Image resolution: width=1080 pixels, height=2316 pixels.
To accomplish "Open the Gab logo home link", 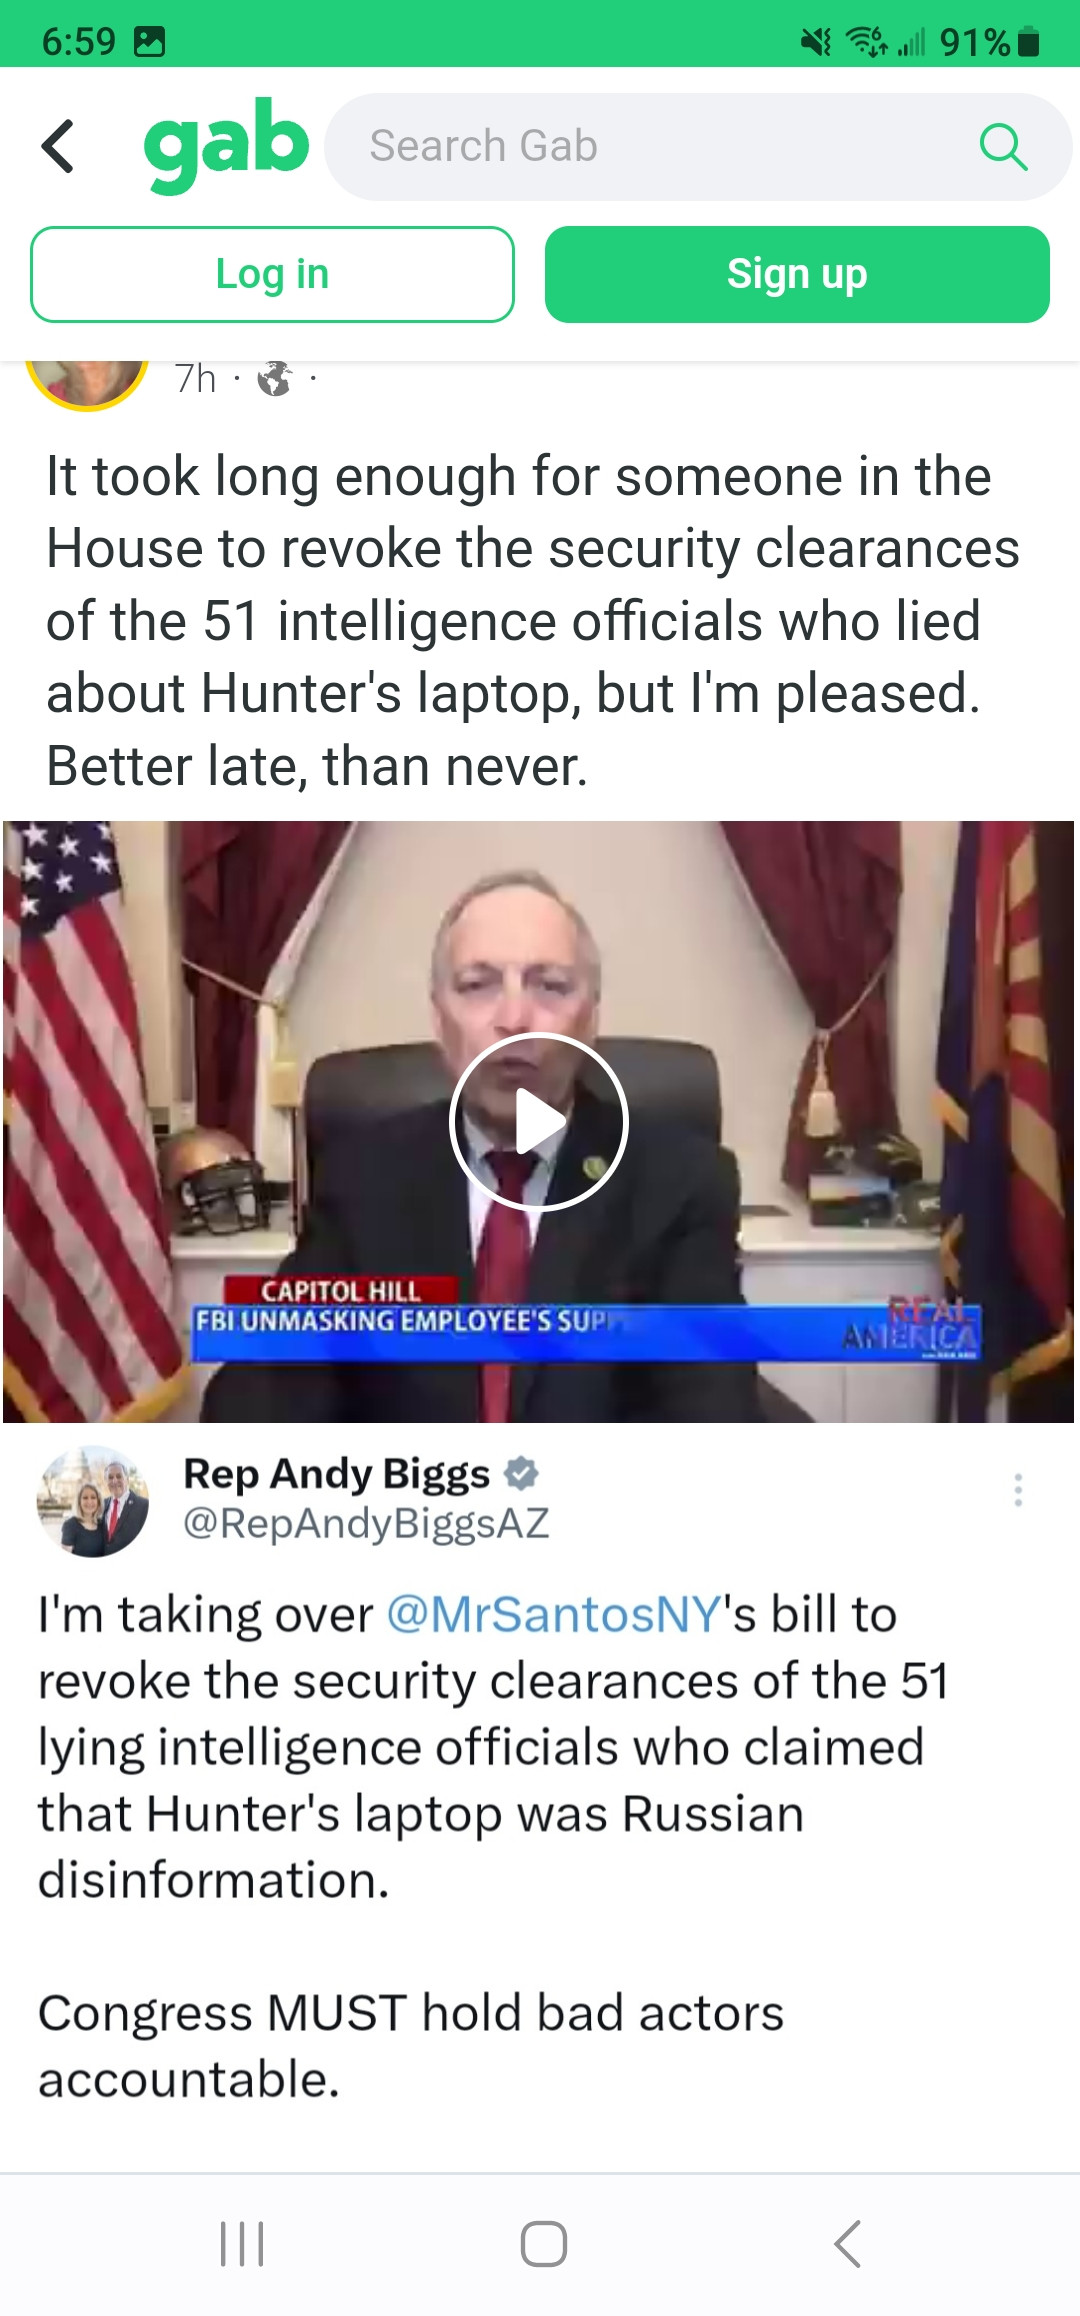I will (226, 145).
